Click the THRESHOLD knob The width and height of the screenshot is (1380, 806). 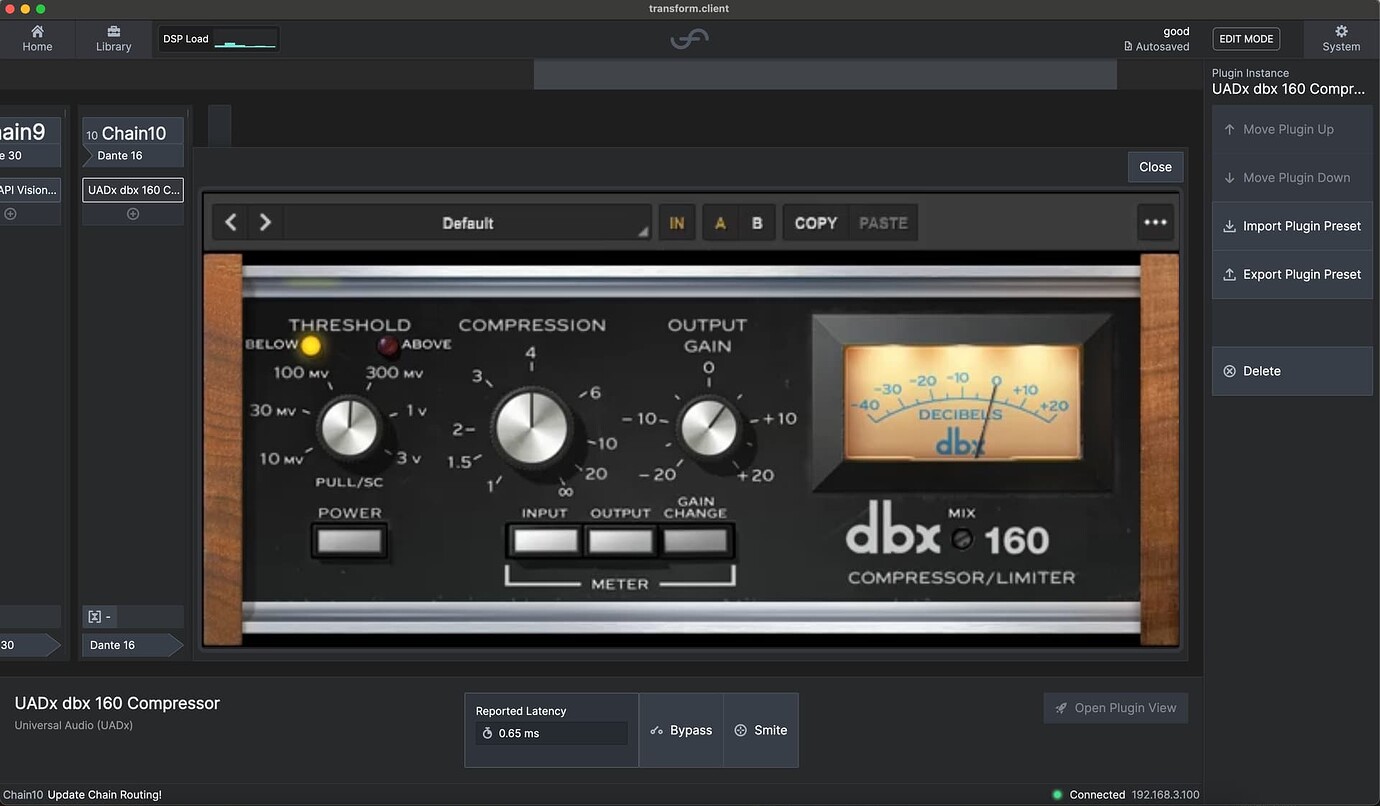350,427
